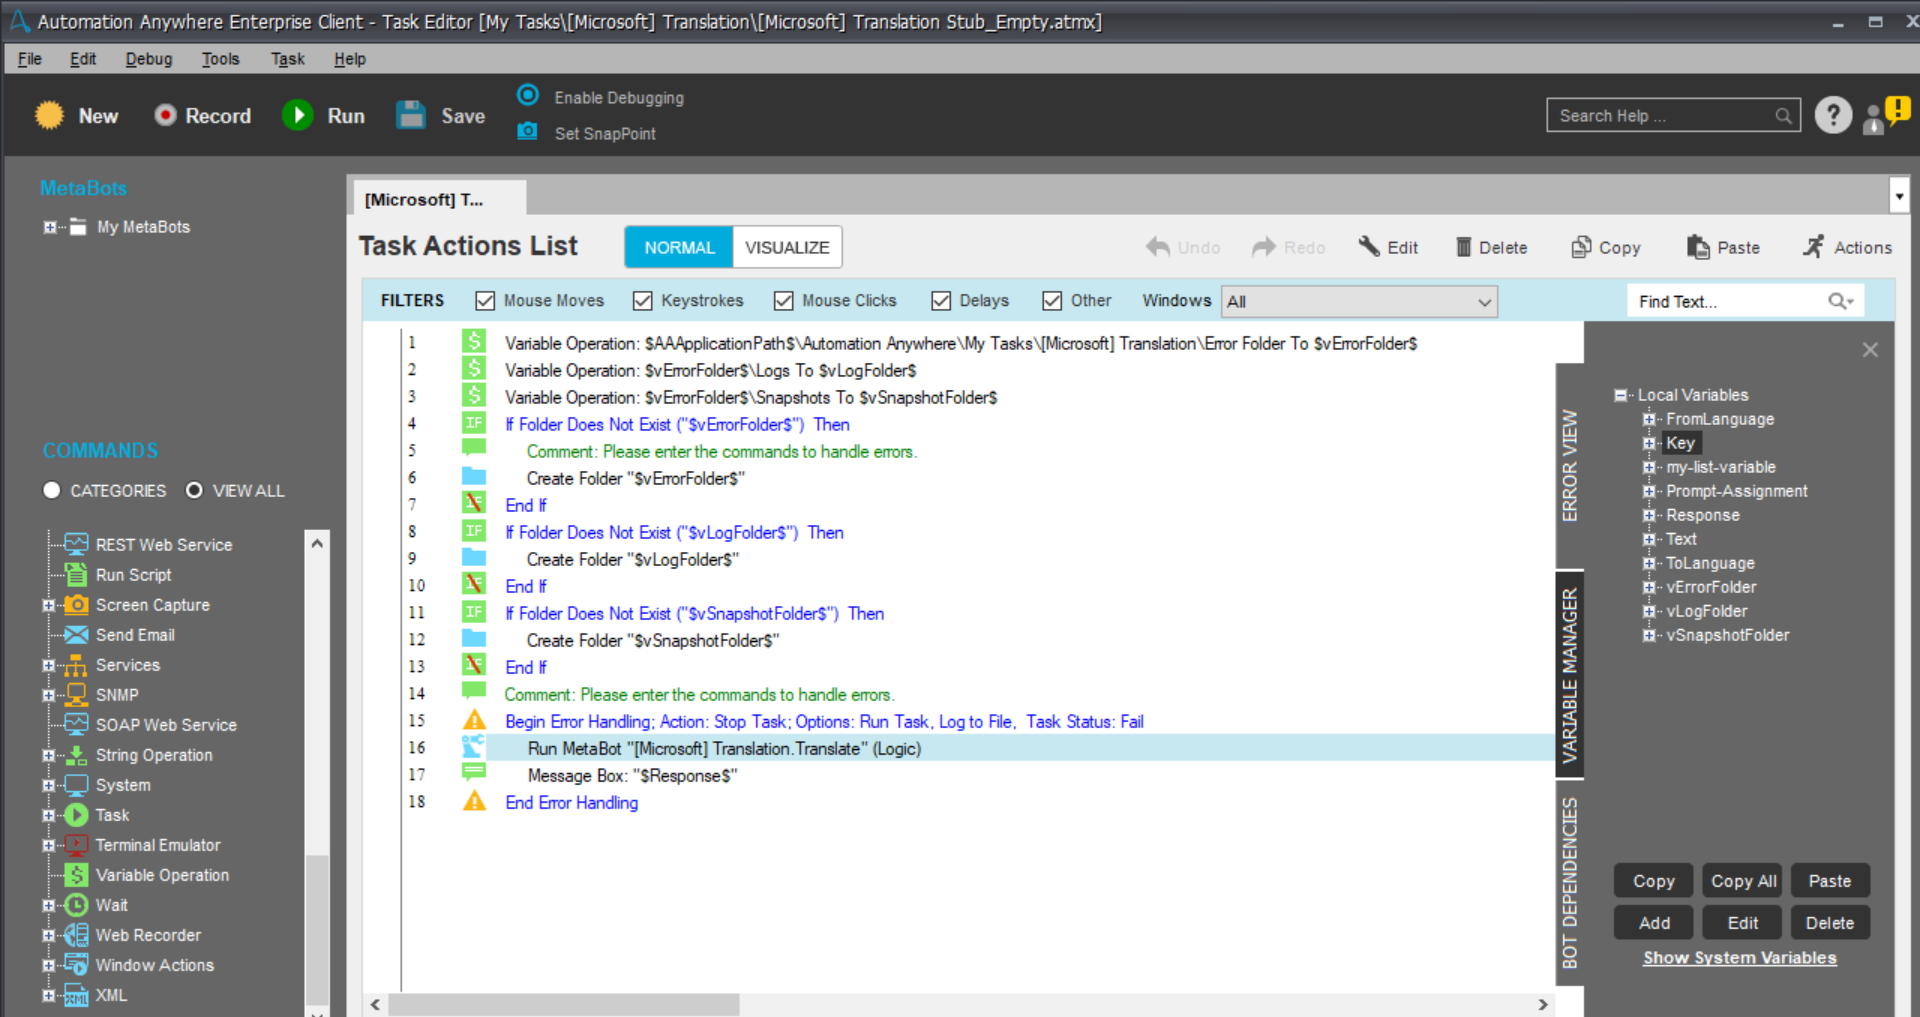1920x1017 pixels.
Task: Open the Task menu
Action: [x=288, y=59]
